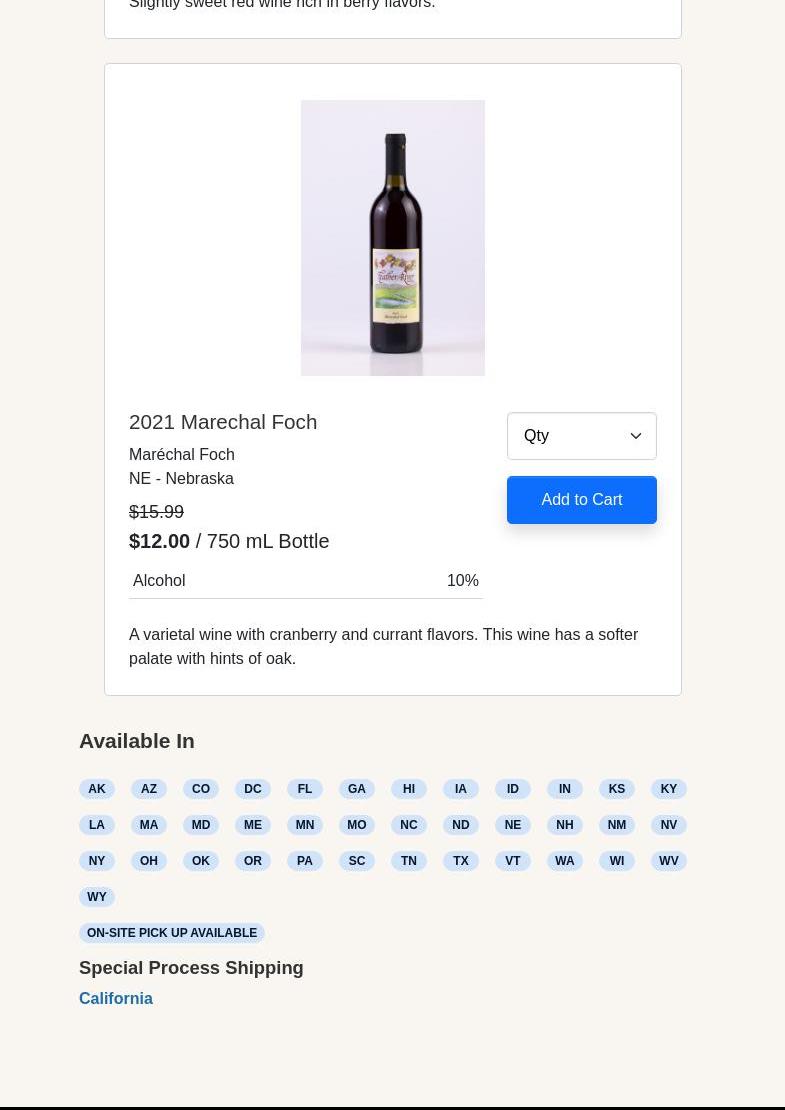The width and height of the screenshot is (785, 1110).
Task: Select the MN state badge
Action: (x=305, y=825)
